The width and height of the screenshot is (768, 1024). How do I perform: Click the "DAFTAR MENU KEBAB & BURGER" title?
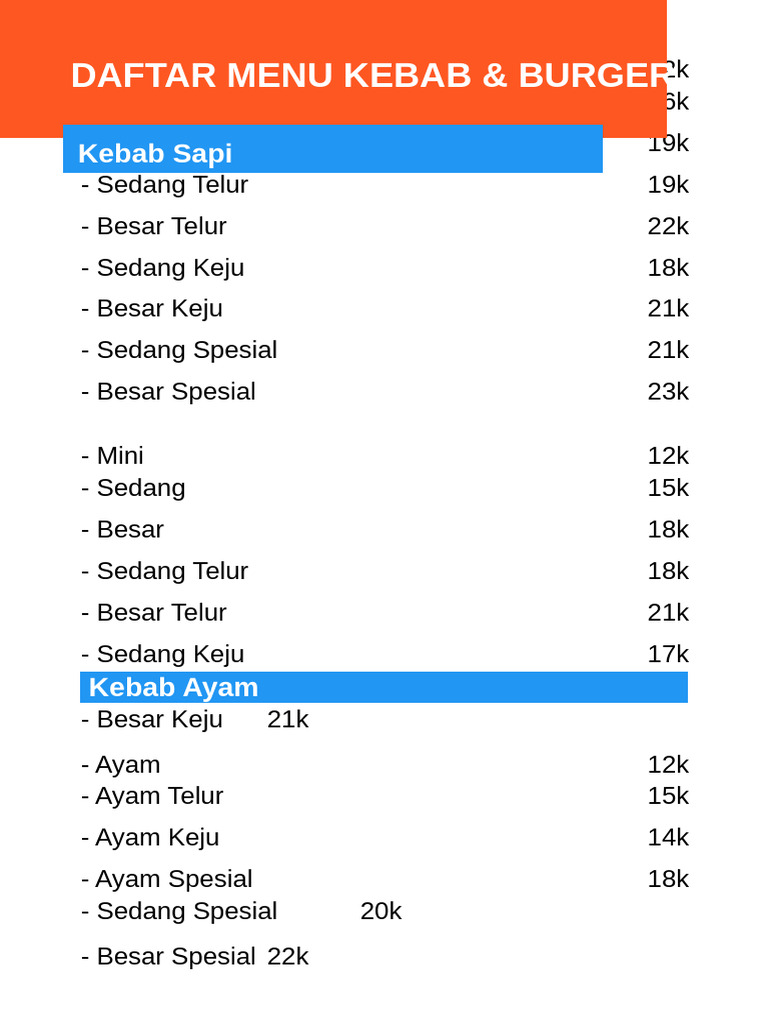(369, 76)
